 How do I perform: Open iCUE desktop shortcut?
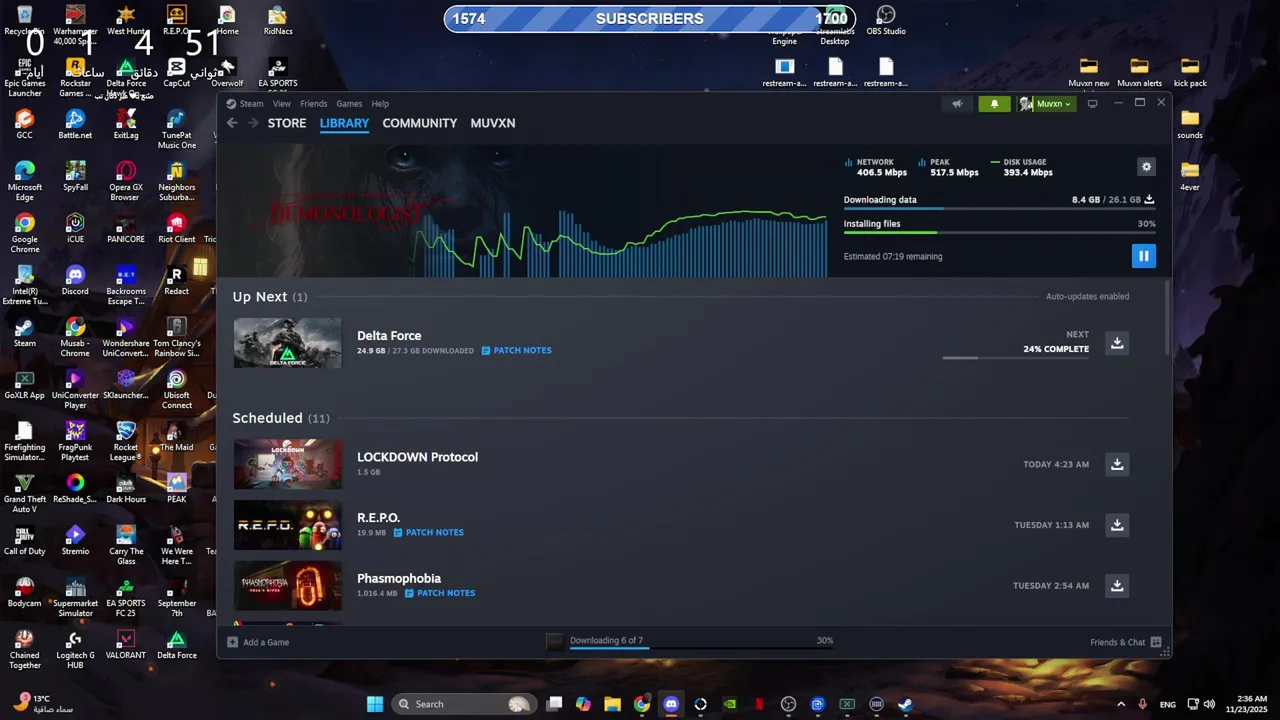click(x=75, y=228)
